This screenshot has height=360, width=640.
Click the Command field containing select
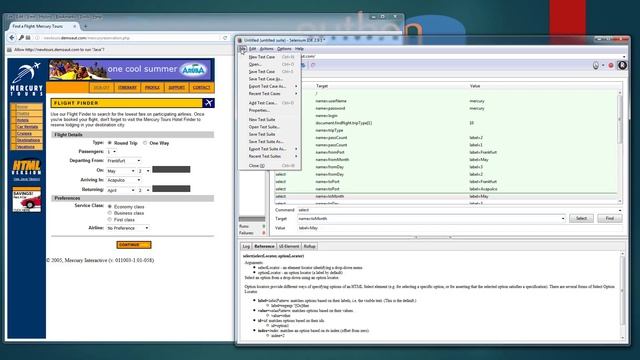[459, 210]
